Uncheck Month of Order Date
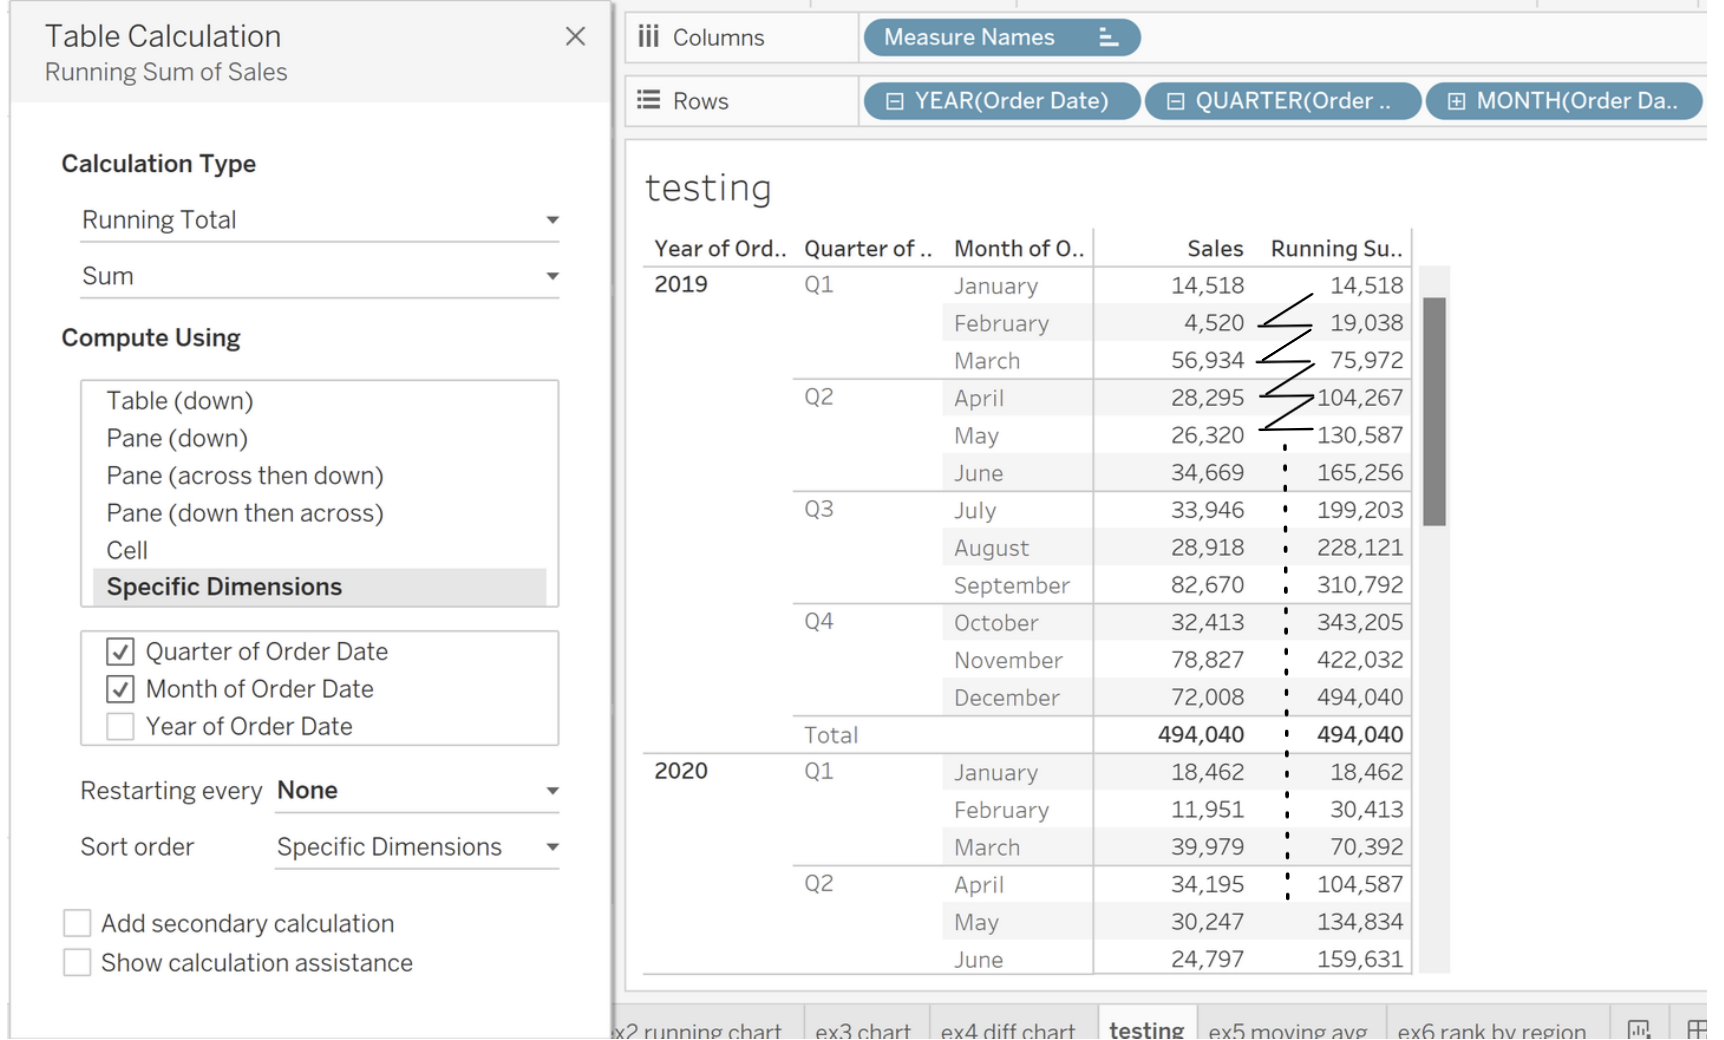Image resolution: width=1724 pixels, height=1040 pixels. pyautogui.click(x=121, y=689)
